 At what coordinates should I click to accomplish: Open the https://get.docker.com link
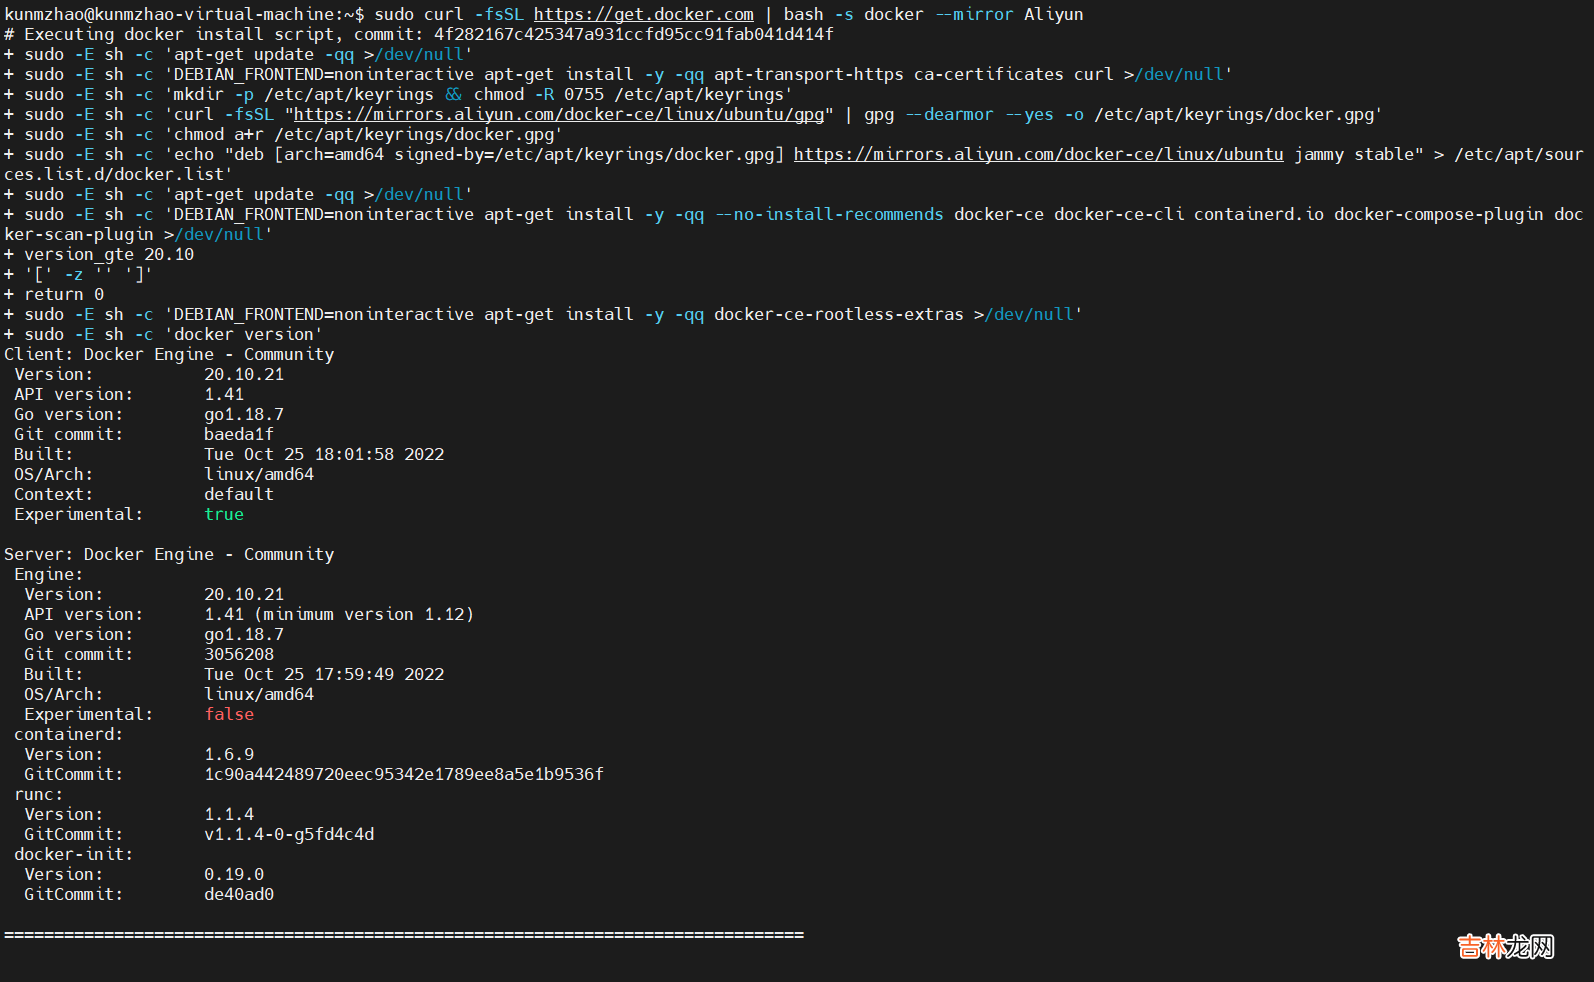644,14
